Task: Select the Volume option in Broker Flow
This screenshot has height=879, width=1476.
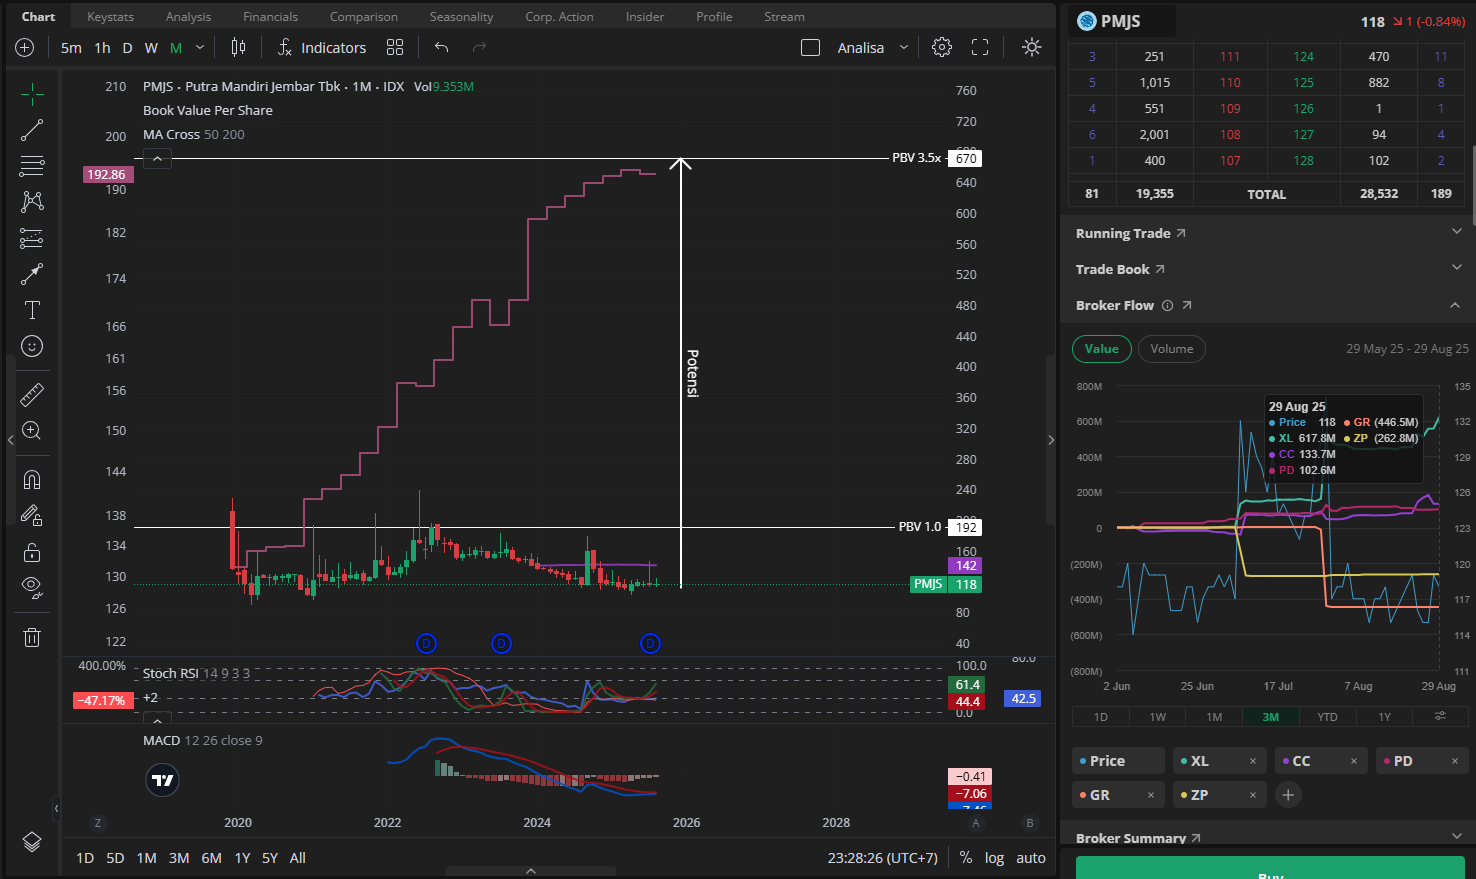Action: click(1172, 349)
